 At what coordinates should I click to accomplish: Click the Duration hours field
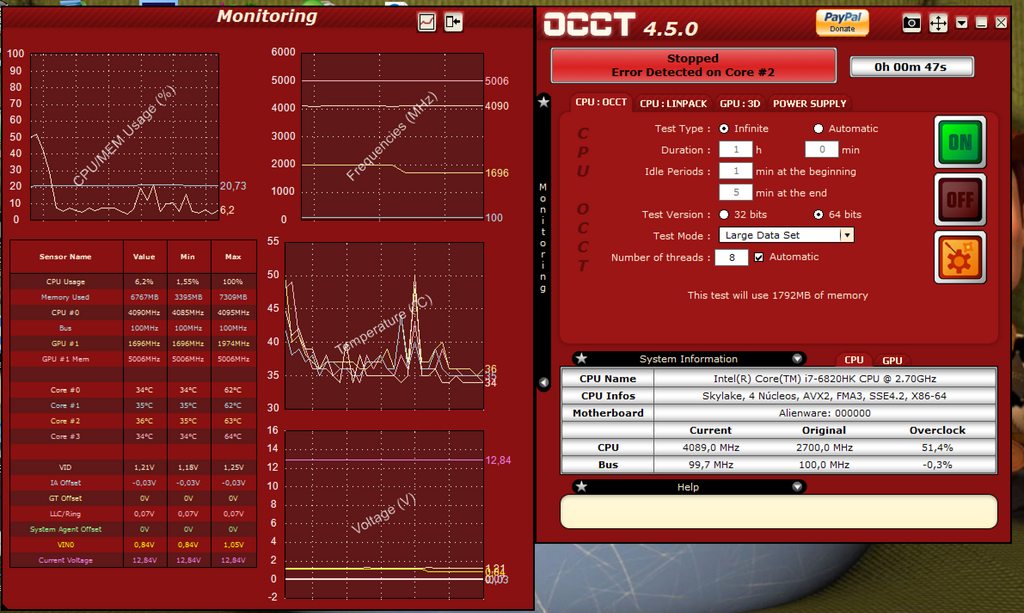[735, 149]
